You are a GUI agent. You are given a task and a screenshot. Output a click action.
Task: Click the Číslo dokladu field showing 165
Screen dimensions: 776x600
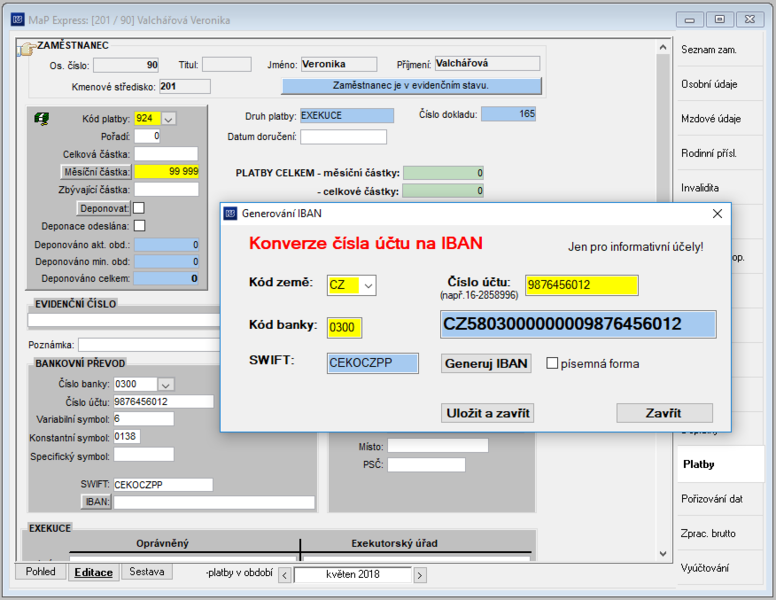(x=508, y=114)
